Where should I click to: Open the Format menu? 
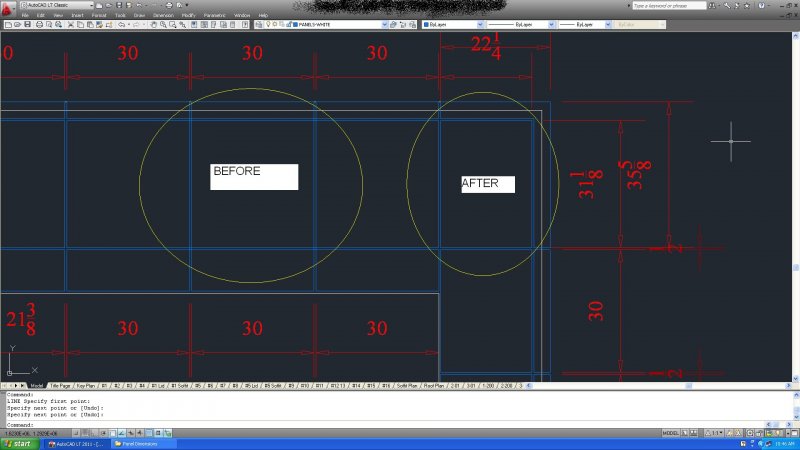click(x=98, y=15)
